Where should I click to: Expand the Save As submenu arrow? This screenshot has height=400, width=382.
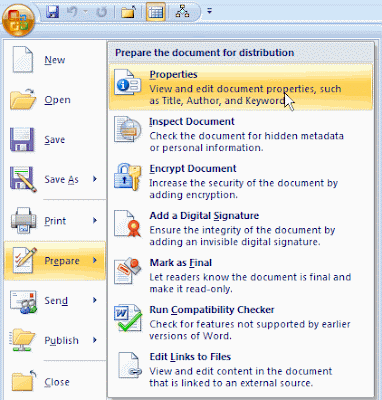click(x=95, y=179)
